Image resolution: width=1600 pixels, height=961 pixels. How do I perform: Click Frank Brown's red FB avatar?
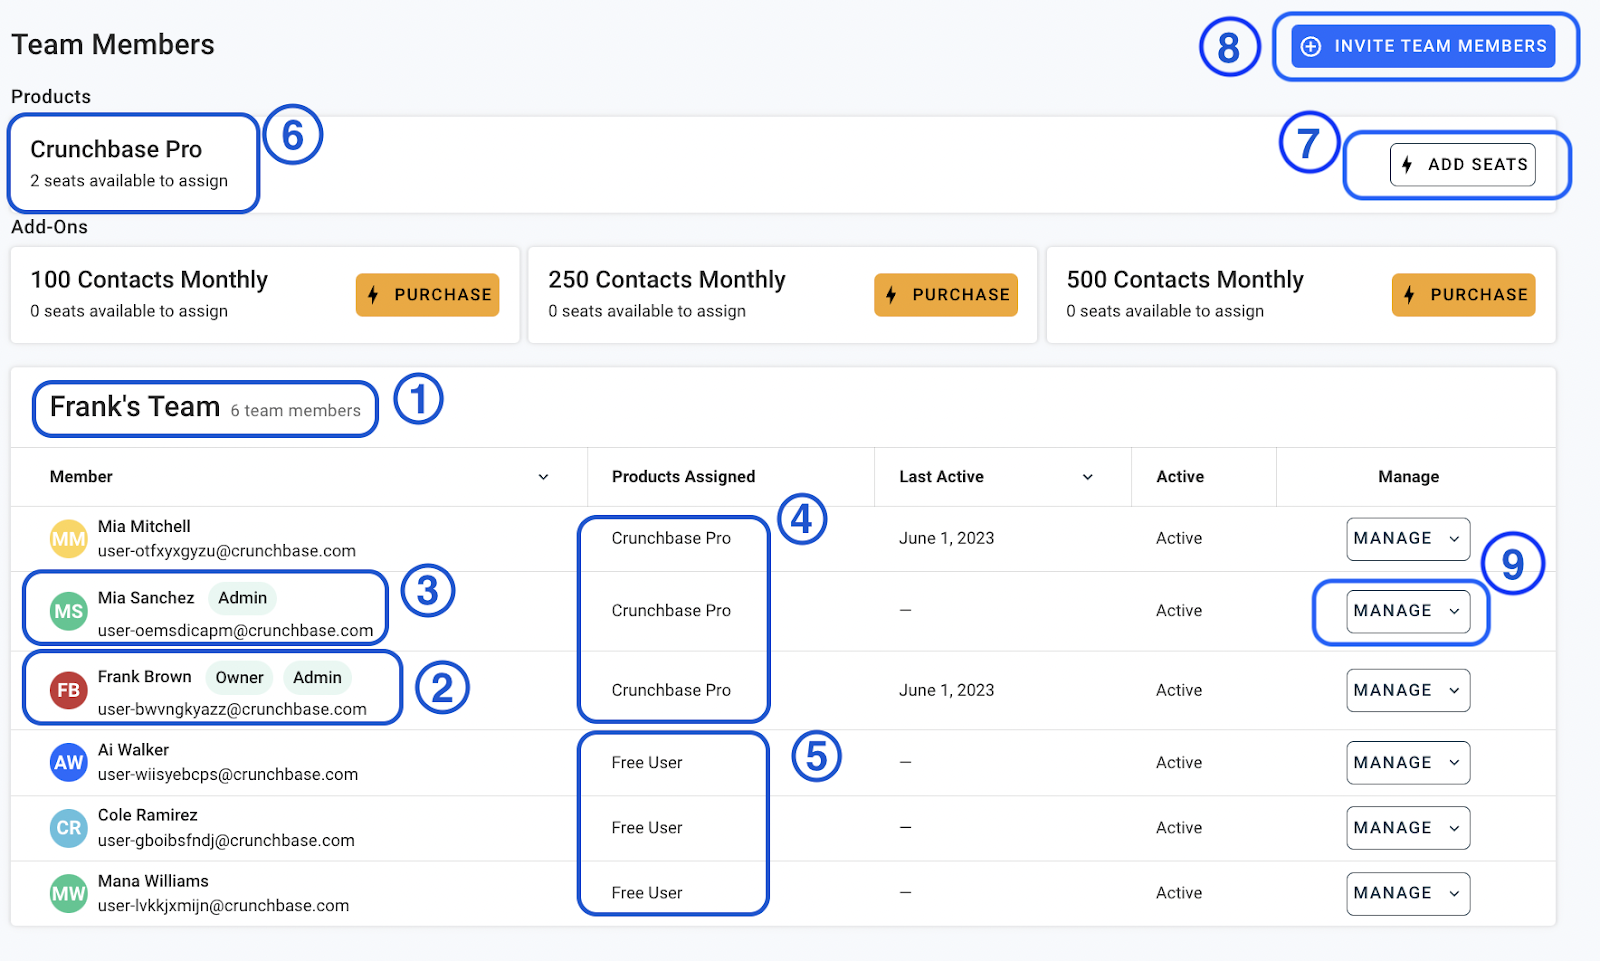click(68, 690)
